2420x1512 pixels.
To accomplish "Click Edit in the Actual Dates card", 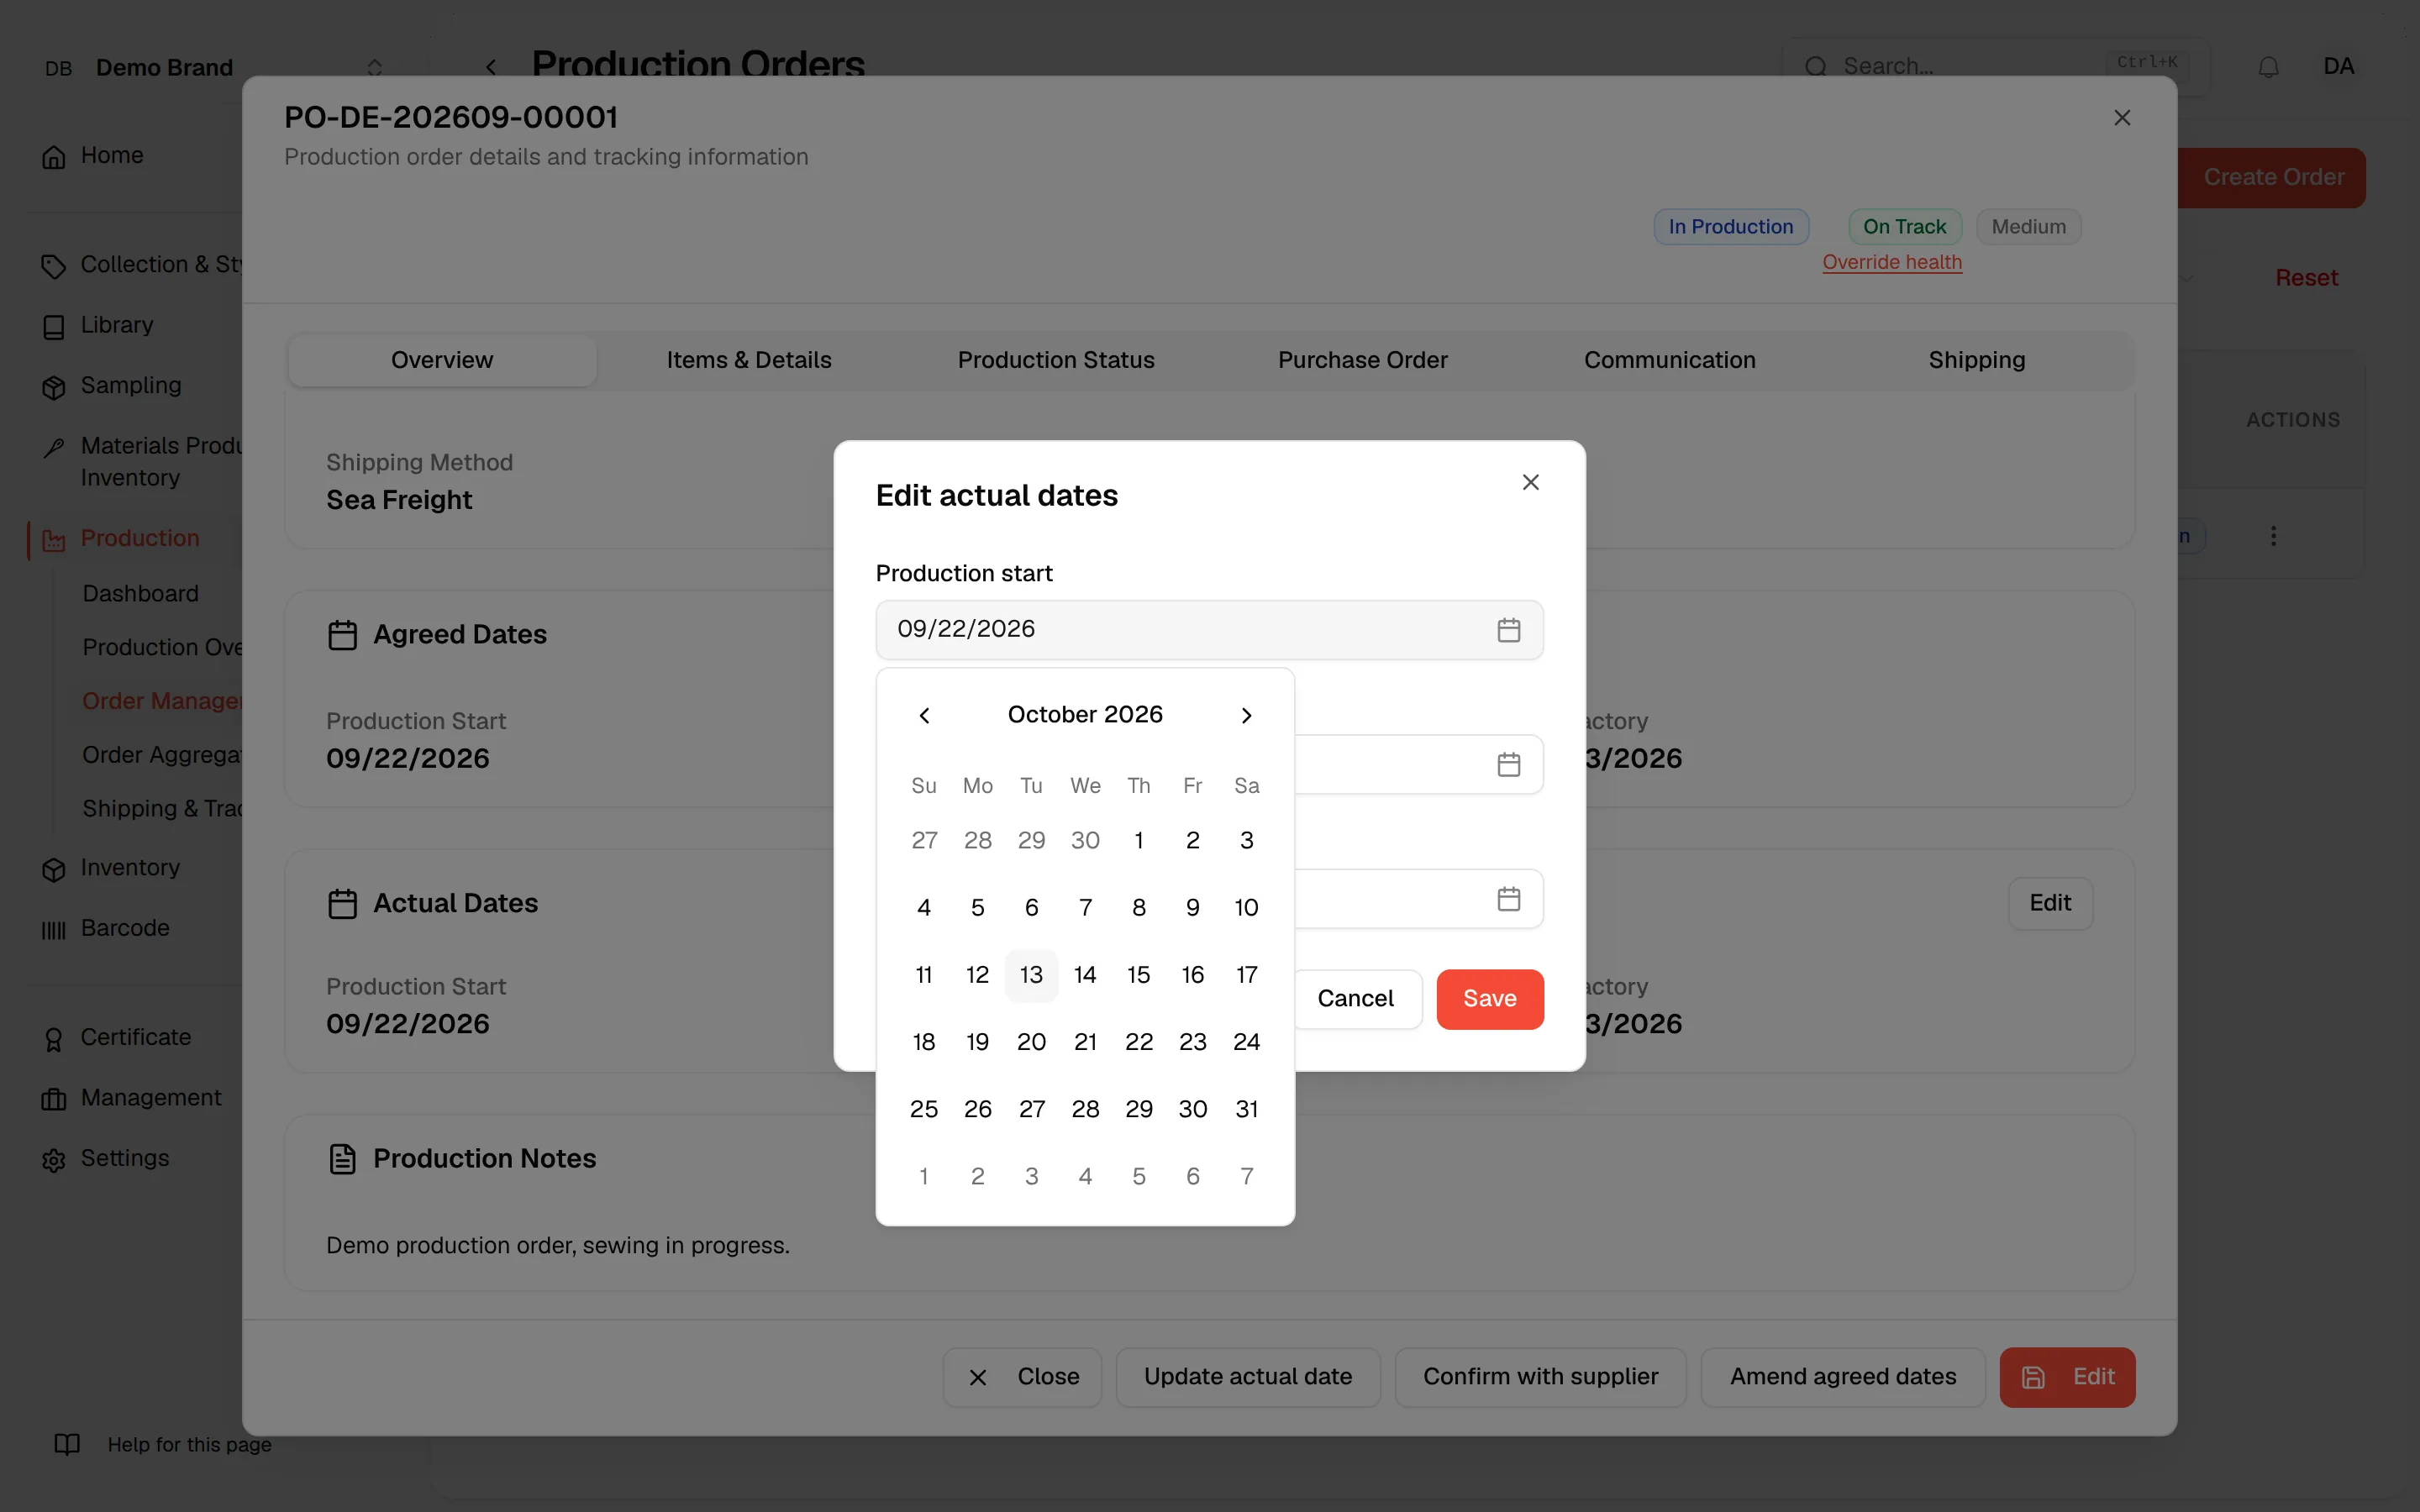I will (2050, 903).
